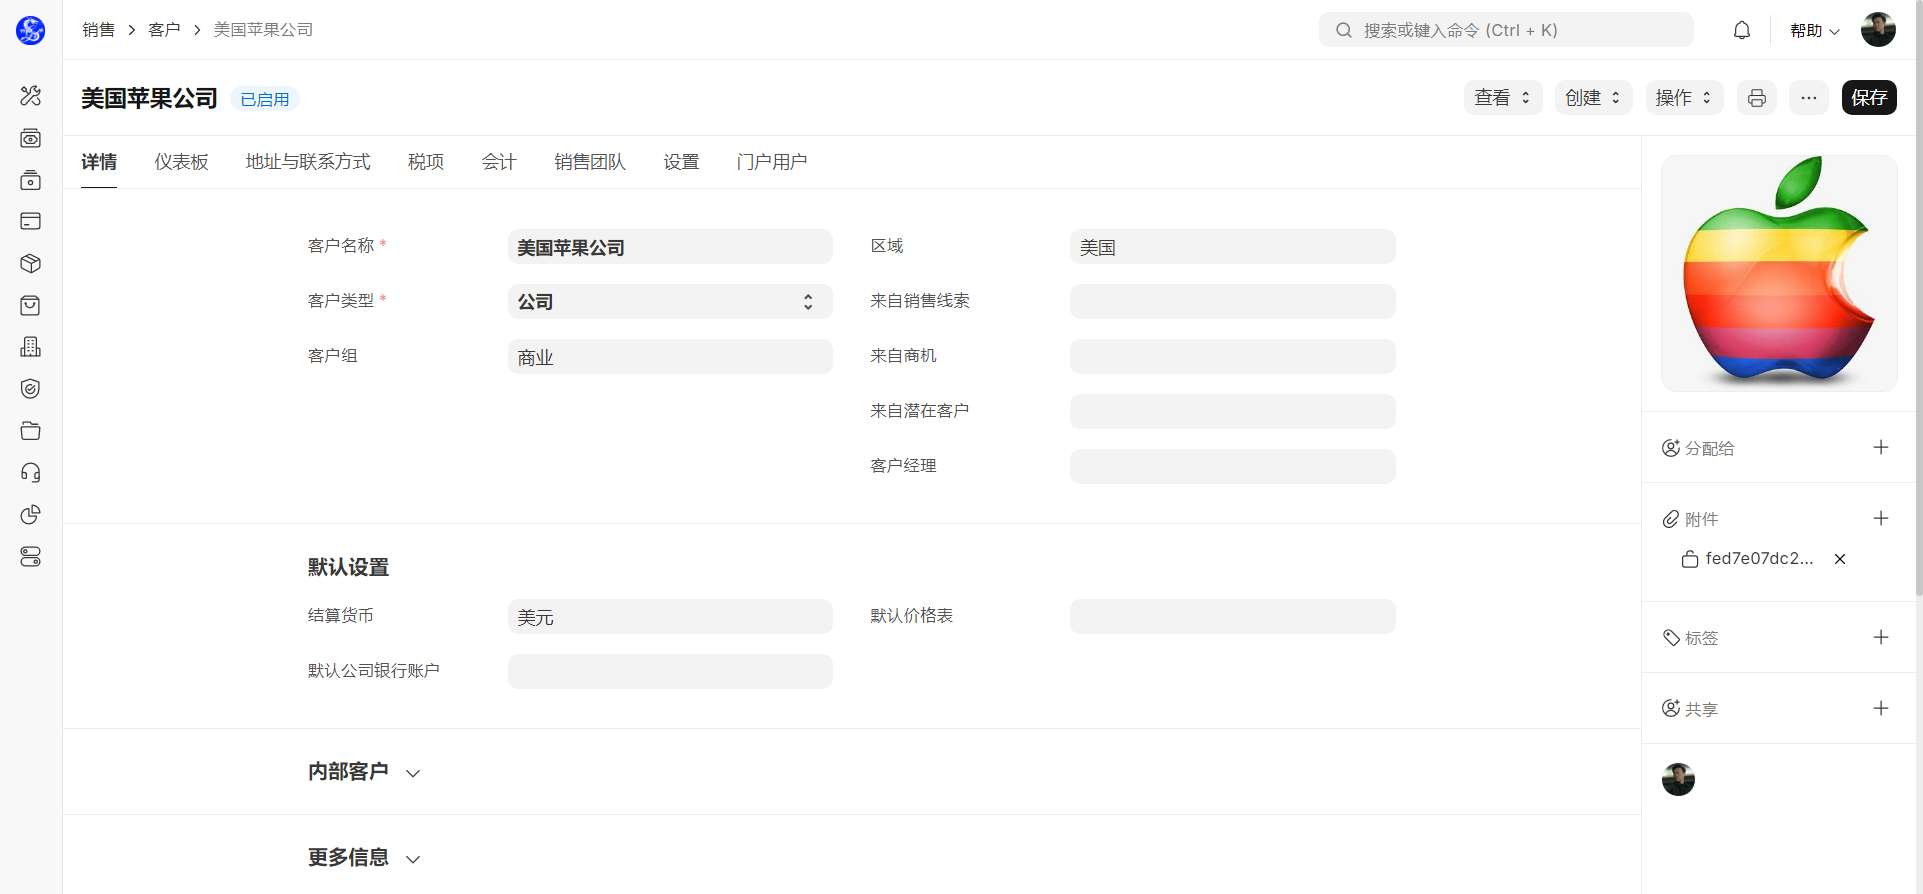Expand the 更多信息 section

coord(364,858)
